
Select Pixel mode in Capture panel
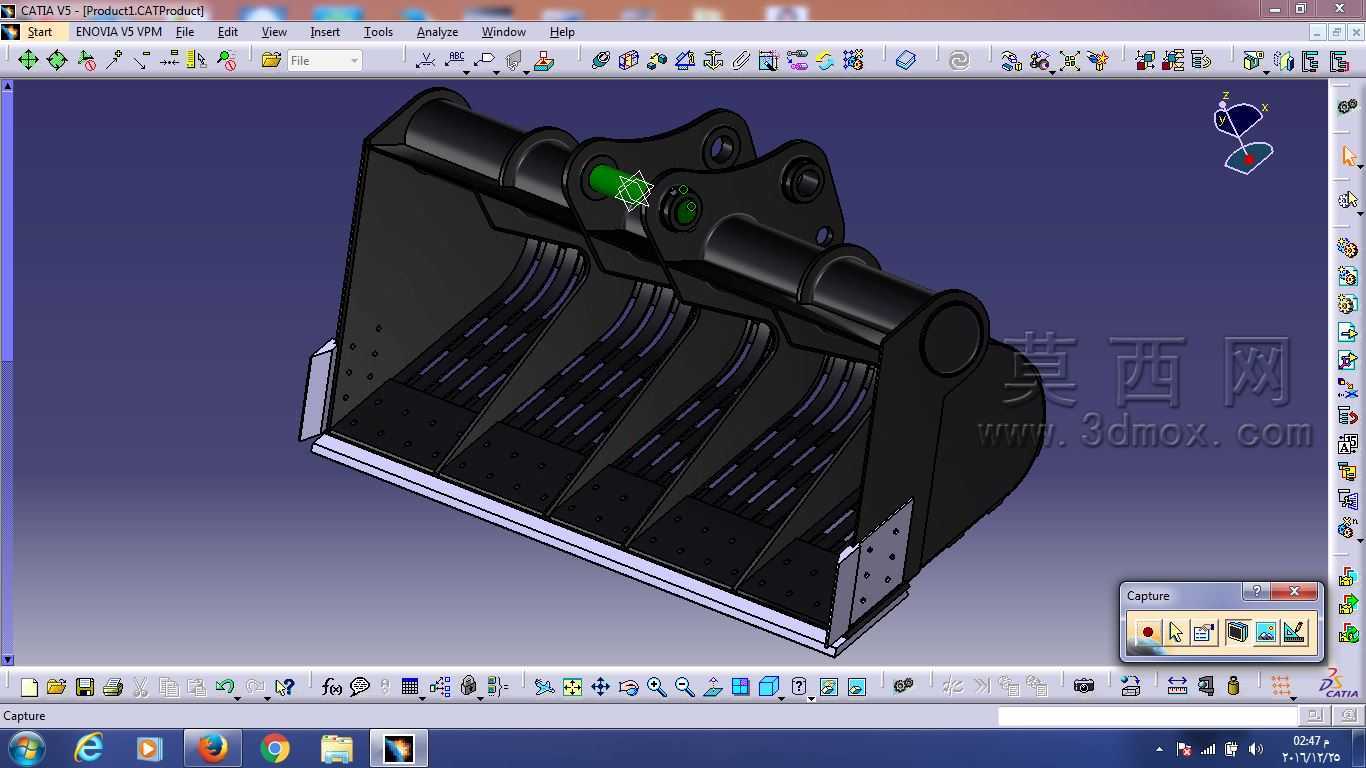pyautogui.click(x=1266, y=632)
